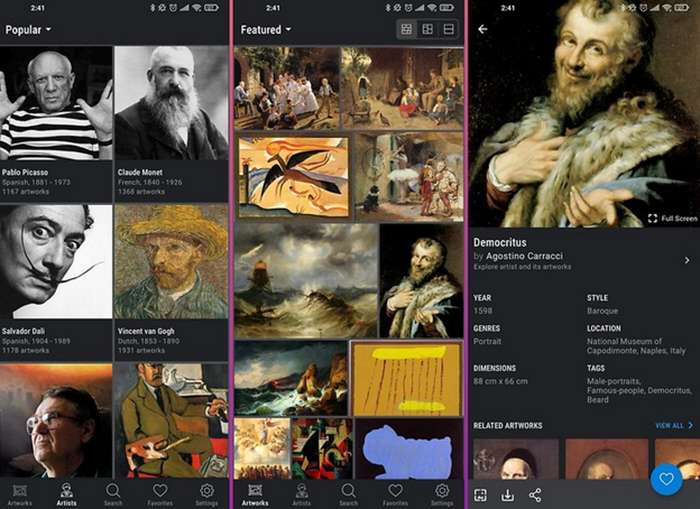
Task: Select the 88 cm x 66 cm dimensions
Action: click(500, 381)
